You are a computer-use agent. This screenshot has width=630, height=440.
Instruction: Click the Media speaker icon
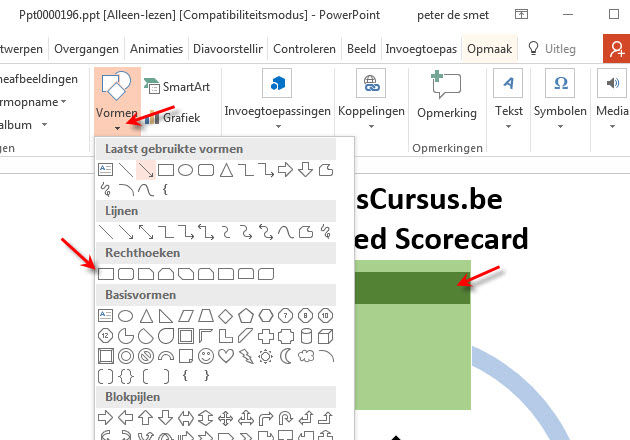612,83
